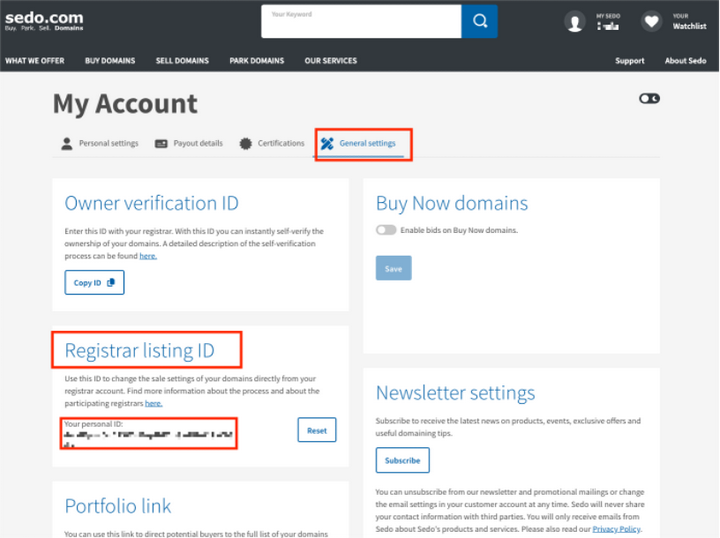Screen dimensions: 720x538
Task: Click the Personal settings person icon
Action: point(67,144)
